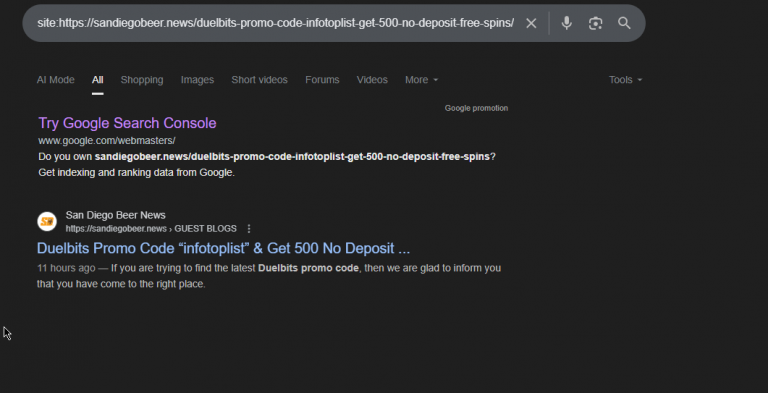
Task: Open Try Google Search Console link
Action: click(127, 123)
